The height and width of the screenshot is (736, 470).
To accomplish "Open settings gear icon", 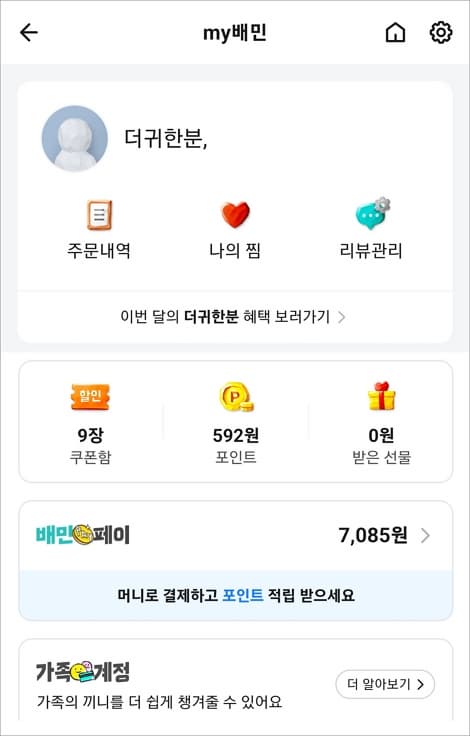I will (441, 33).
